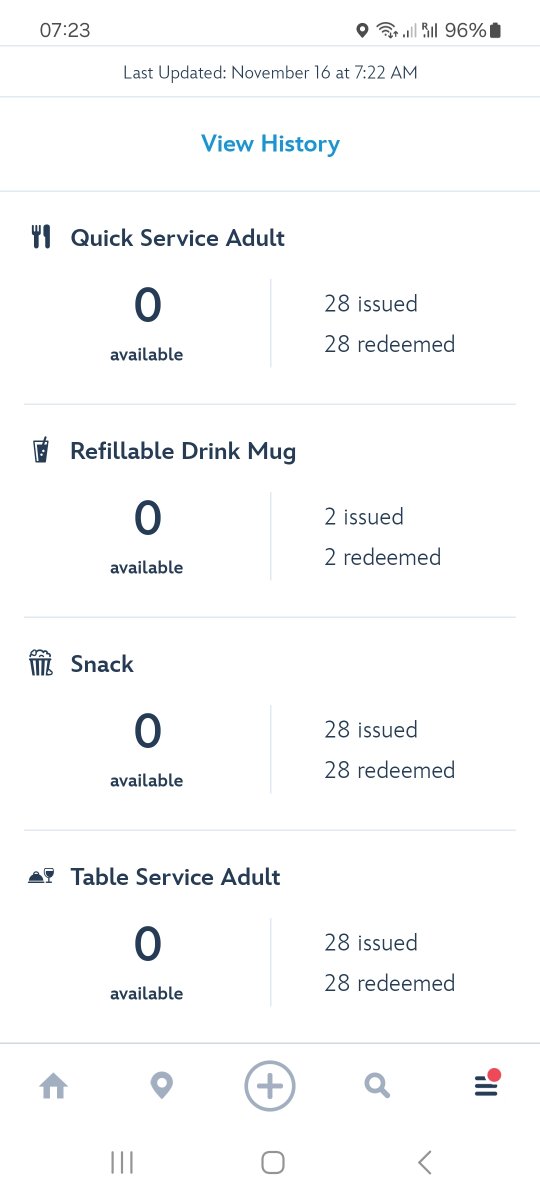The height and width of the screenshot is (1200, 540).
Task: Select the Refillable Drink Mug heading
Action: coord(183,451)
